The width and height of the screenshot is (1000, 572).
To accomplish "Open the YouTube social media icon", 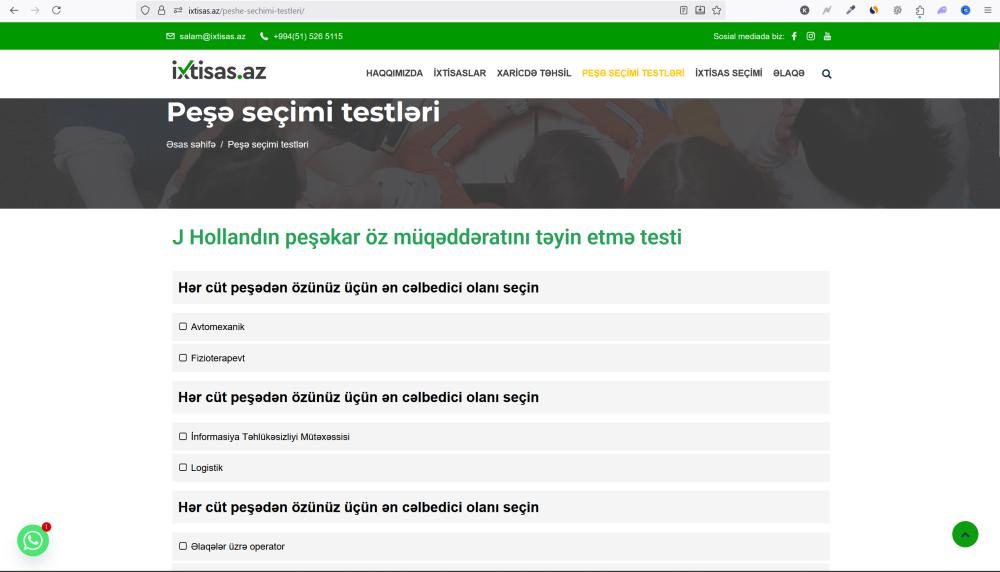I will coord(827,36).
